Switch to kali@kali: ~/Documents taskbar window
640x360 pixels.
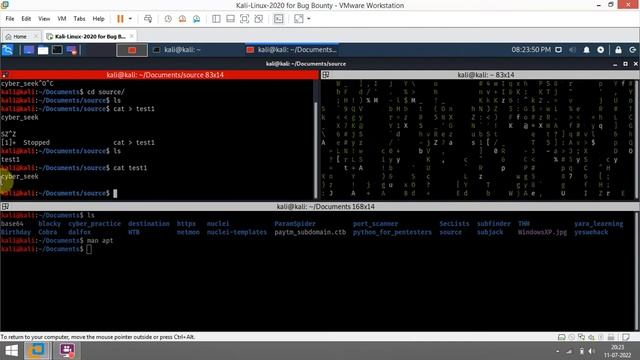[x=291, y=50]
